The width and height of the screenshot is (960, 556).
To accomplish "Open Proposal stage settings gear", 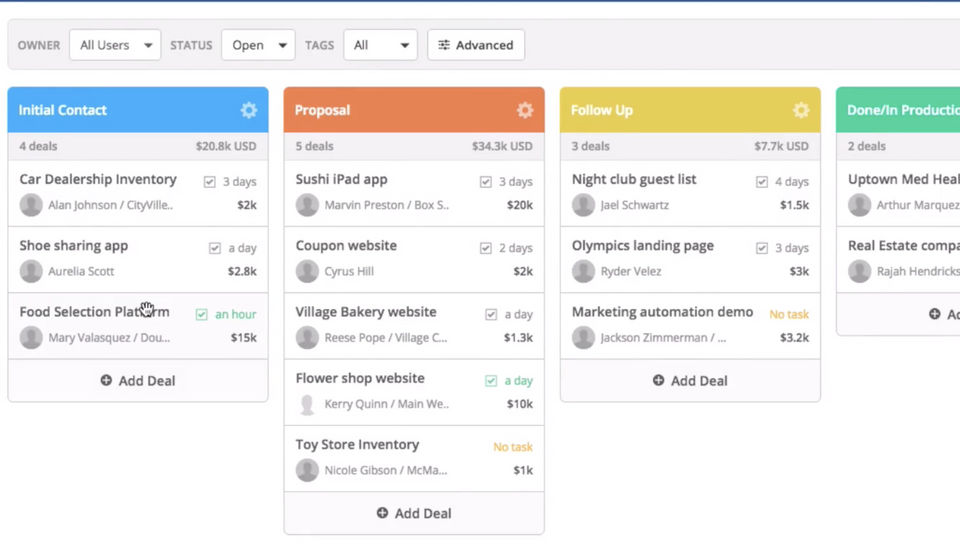I will tap(525, 110).
